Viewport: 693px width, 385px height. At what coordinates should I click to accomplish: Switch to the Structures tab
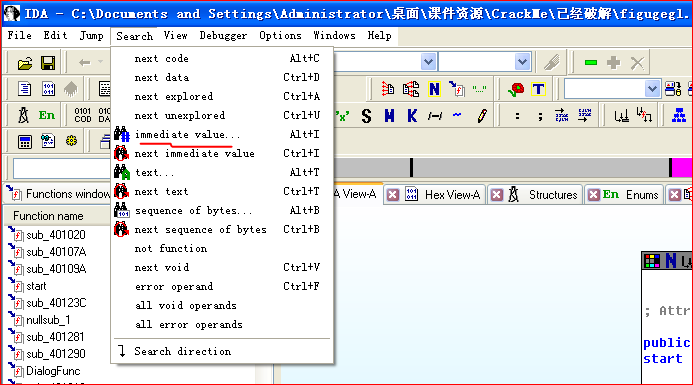[552, 195]
